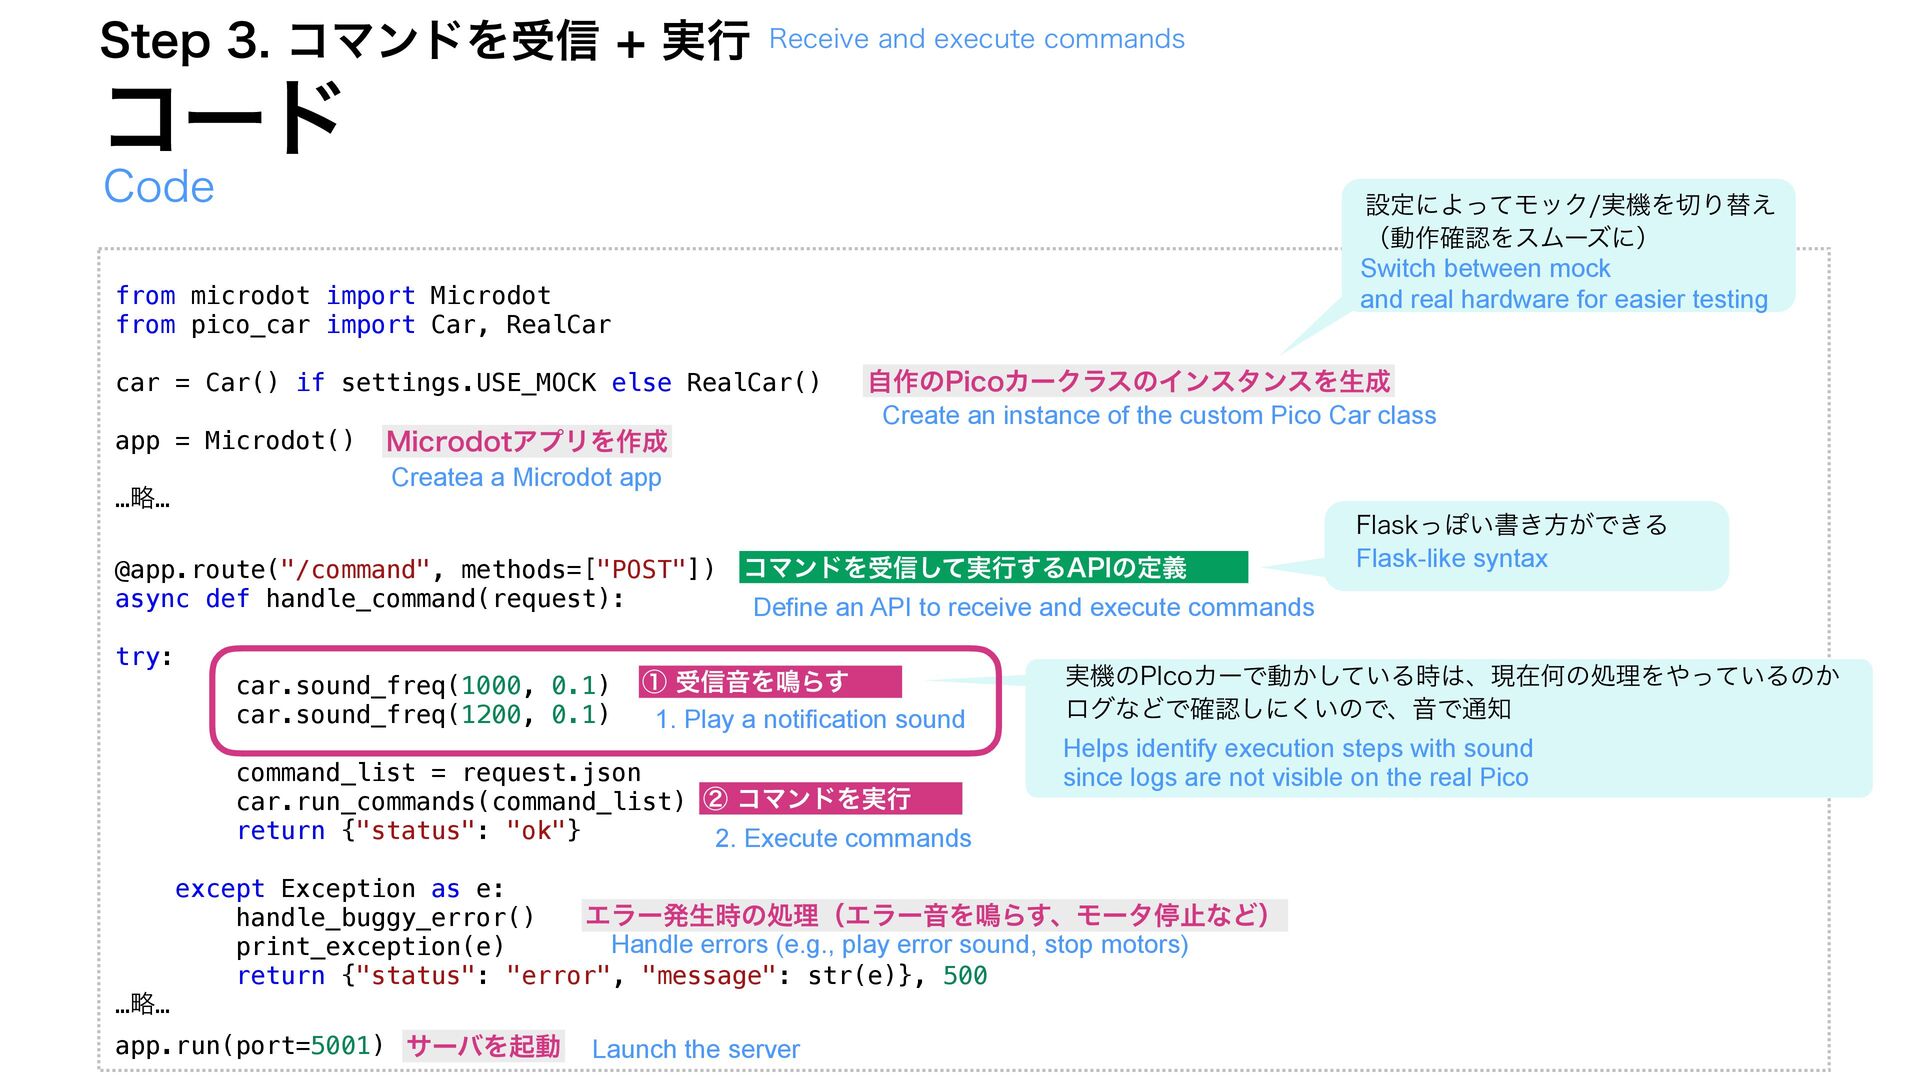This screenshot has width=1920, height=1080.
Task: Click 'Launch the server' text
Action: pos(695,1049)
